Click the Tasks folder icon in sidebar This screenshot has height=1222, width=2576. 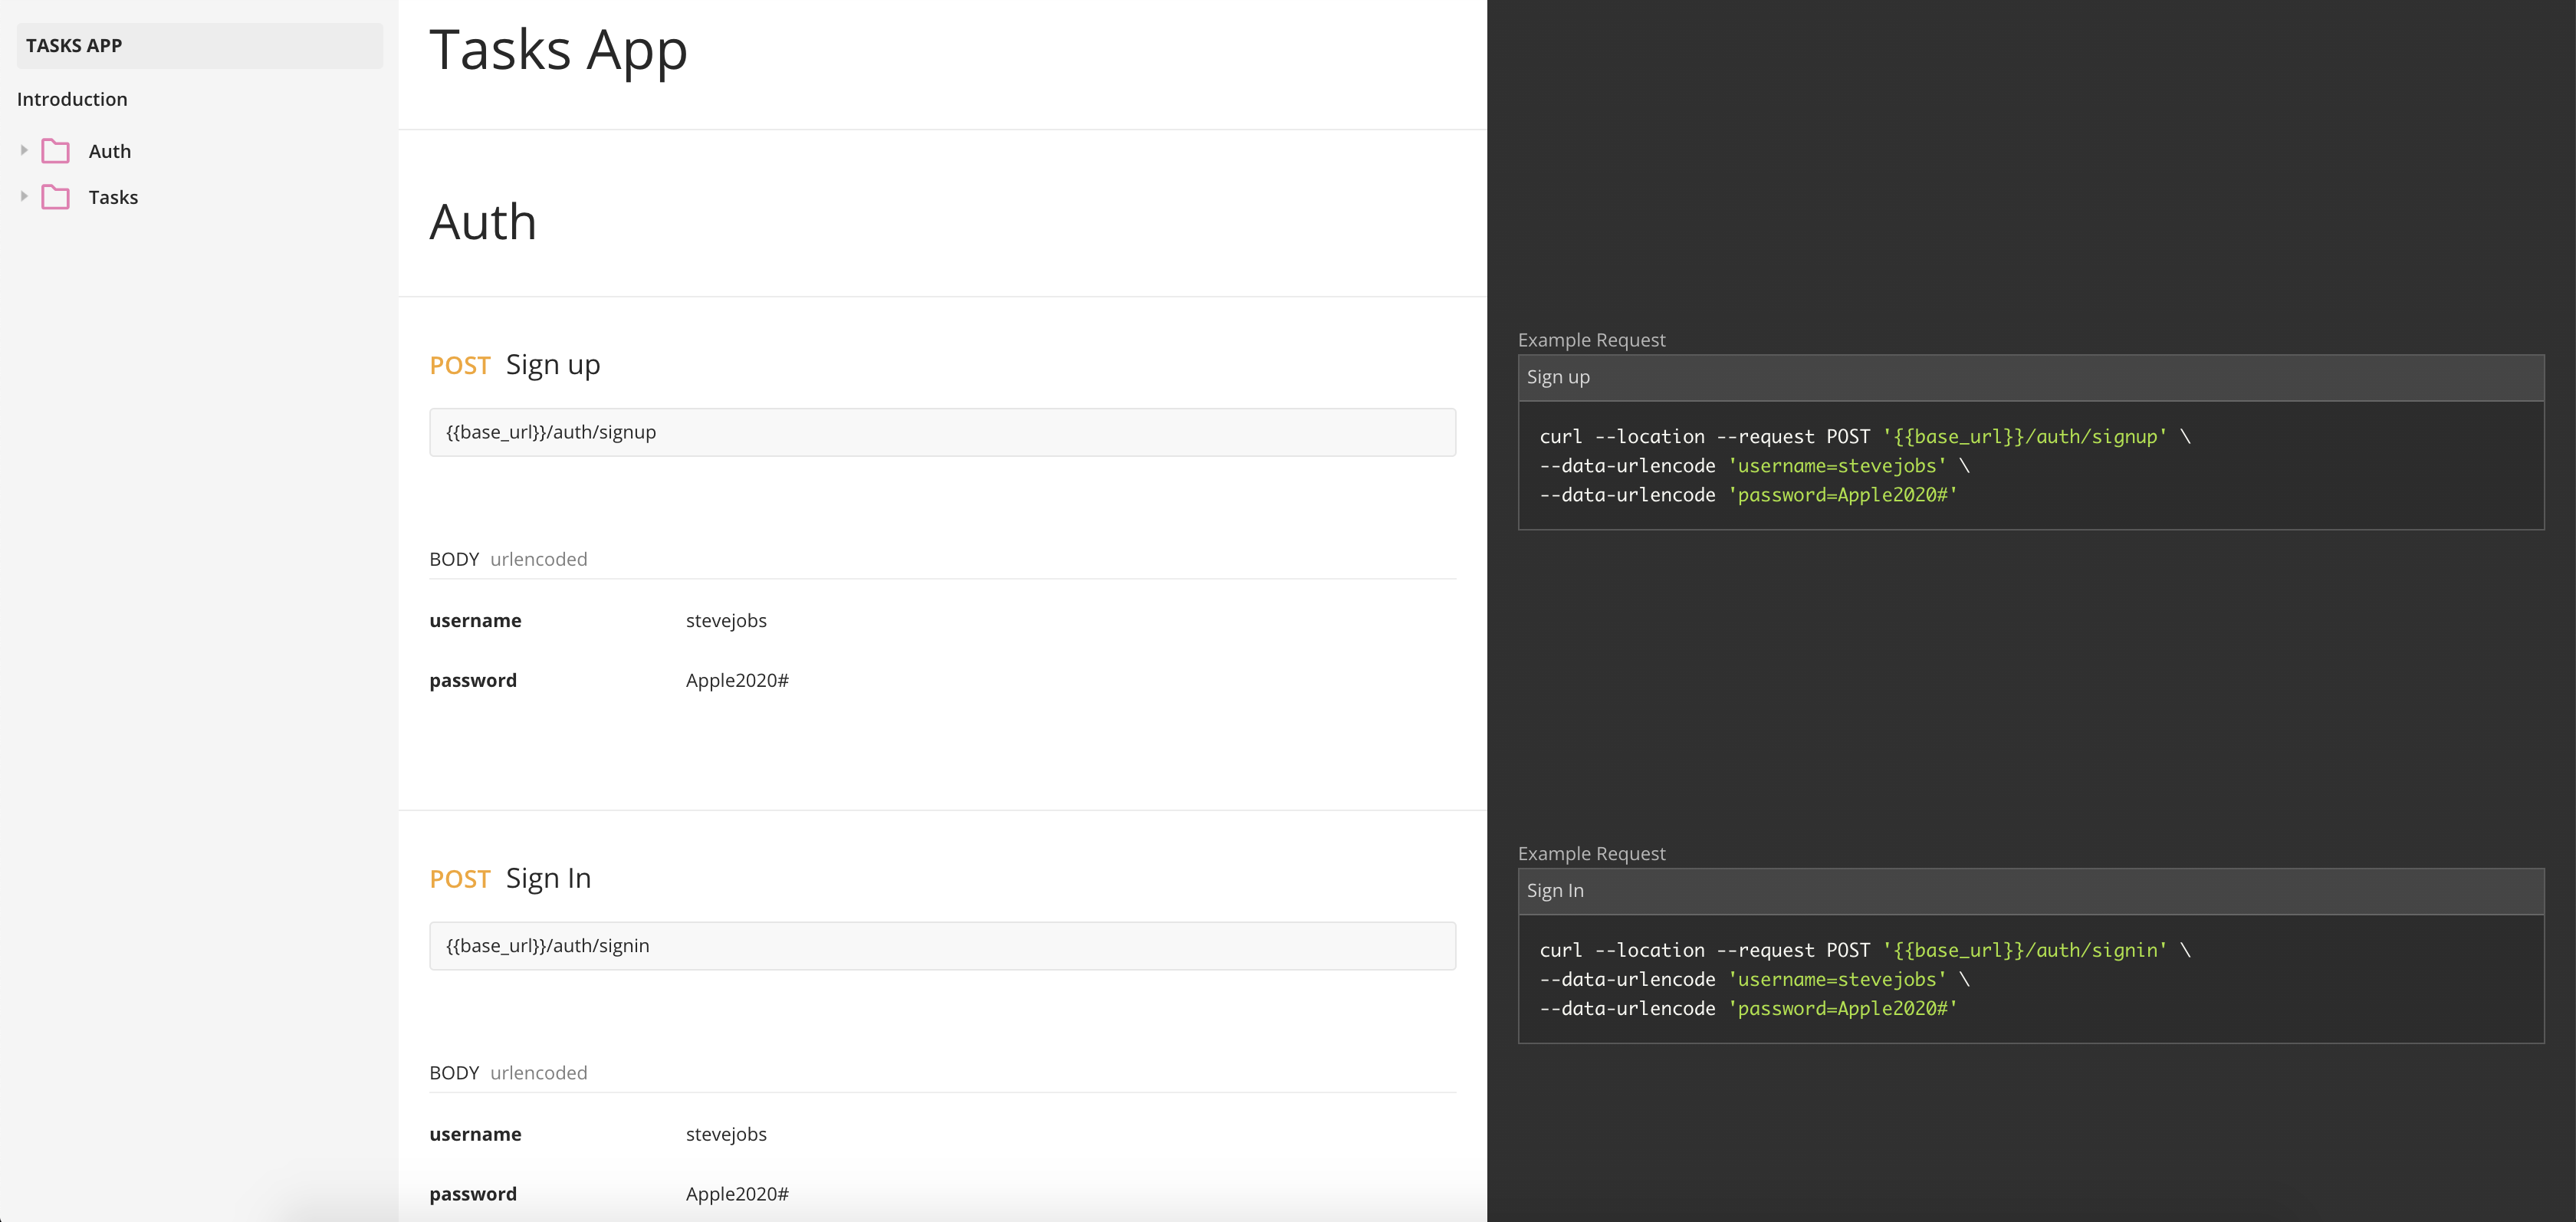click(x=55, y=197)
